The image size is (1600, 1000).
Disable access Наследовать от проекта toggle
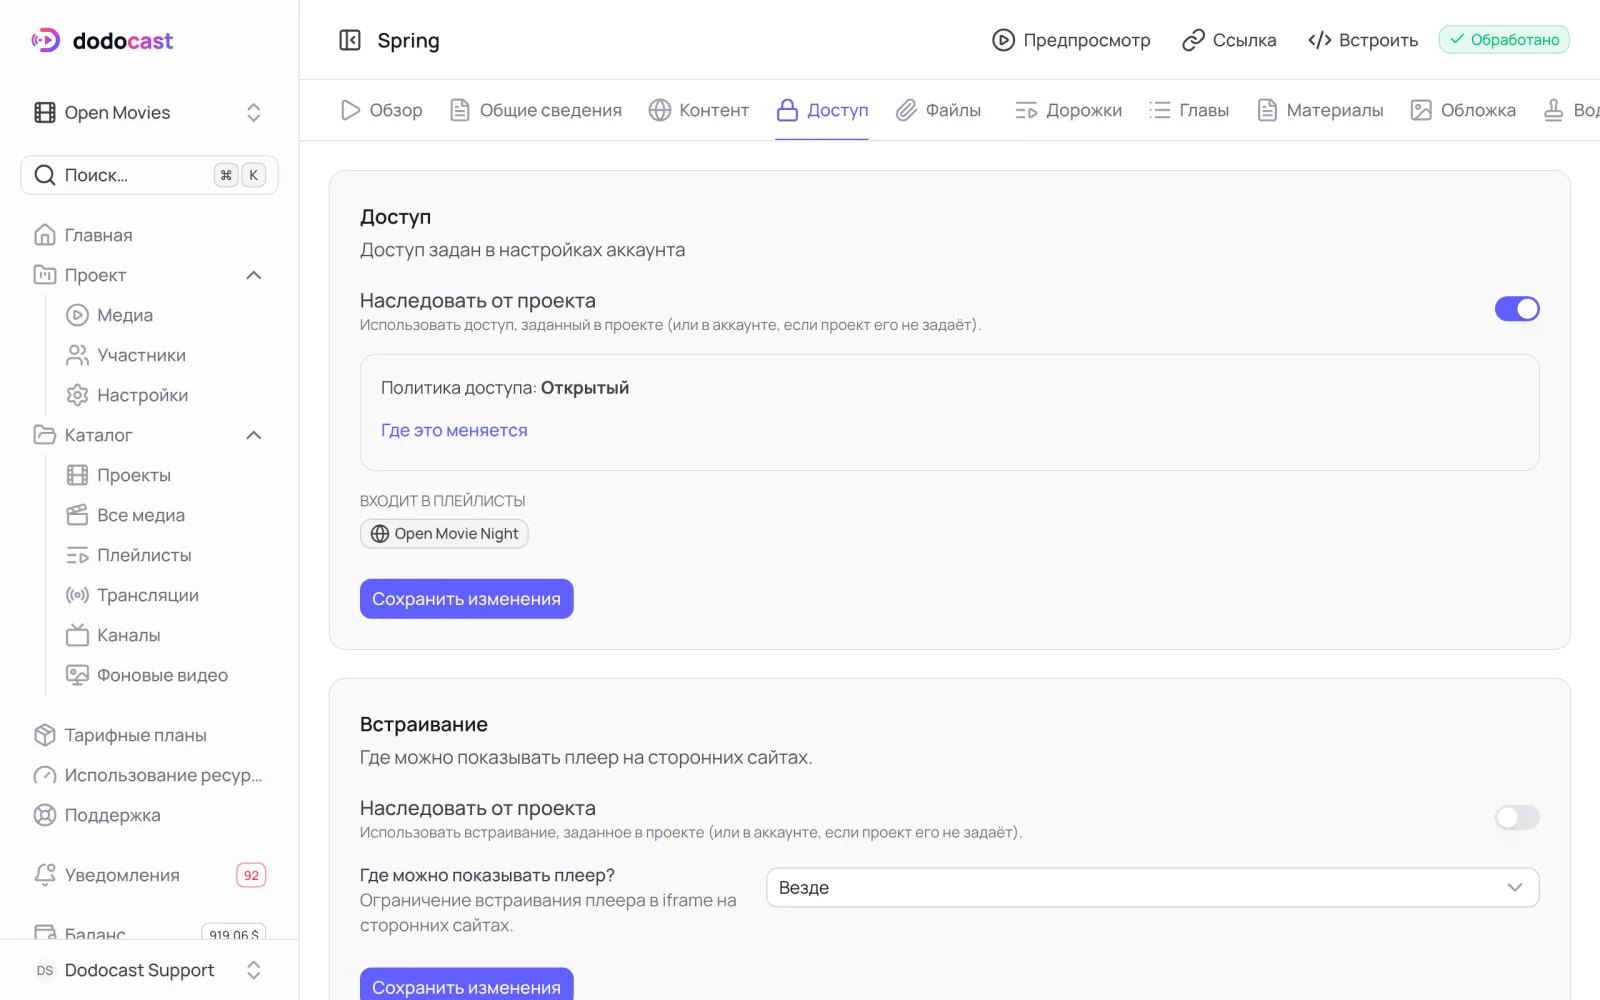[1517, 309]
